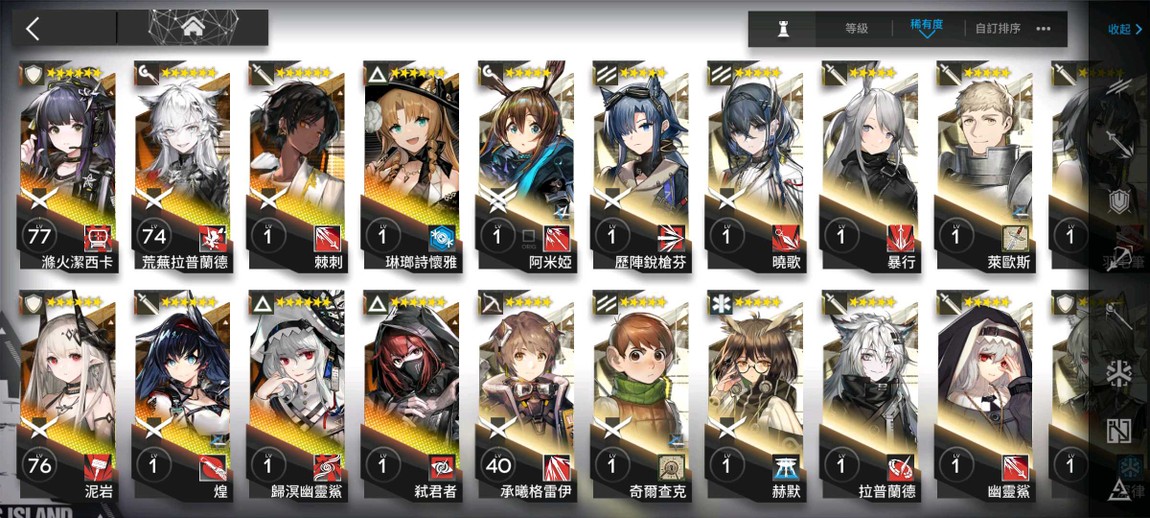Viewport: 1150px width, 518px height.
Task: Select operator 荒蕪拉普蘭德 card
Action: point(181,167)
